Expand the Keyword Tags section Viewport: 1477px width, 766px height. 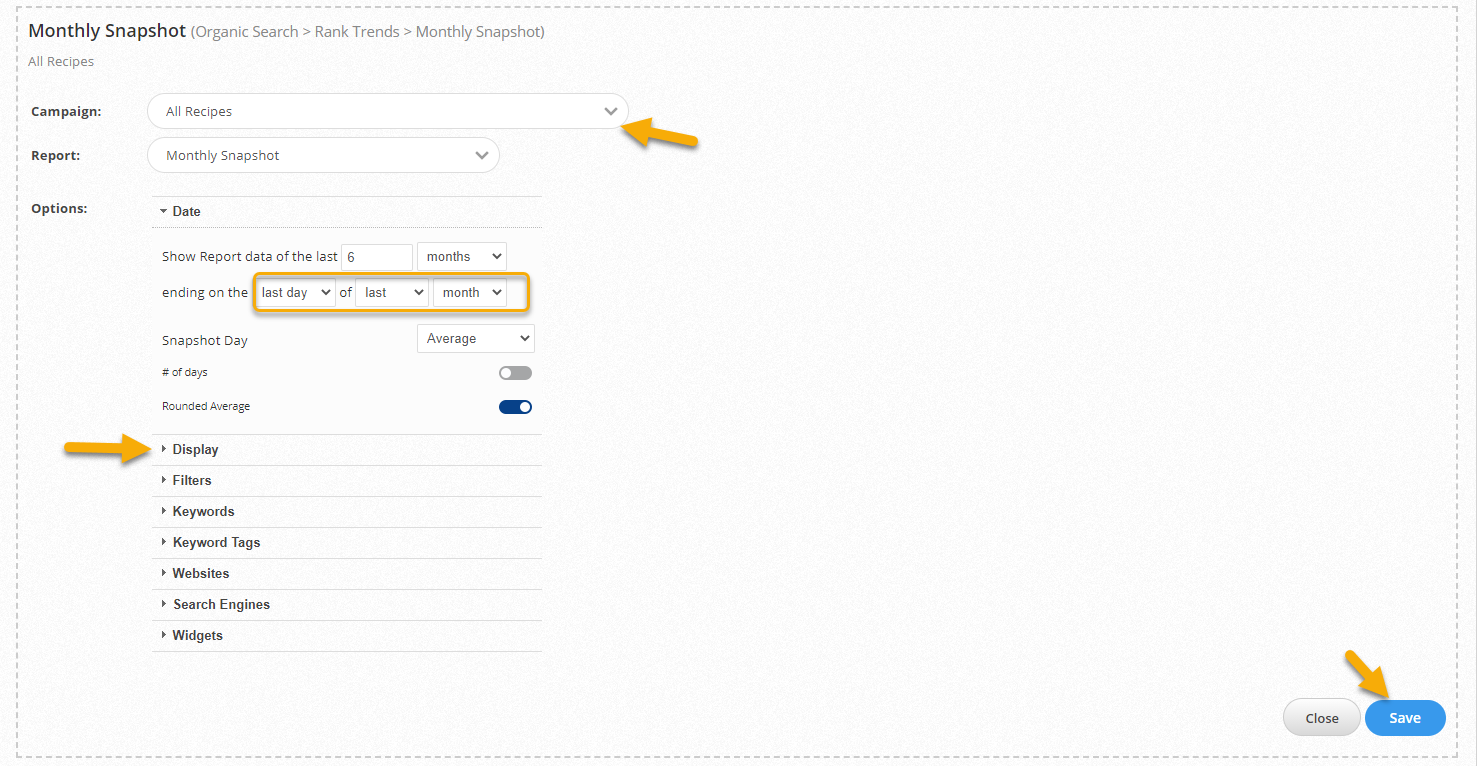click(216, 543)
